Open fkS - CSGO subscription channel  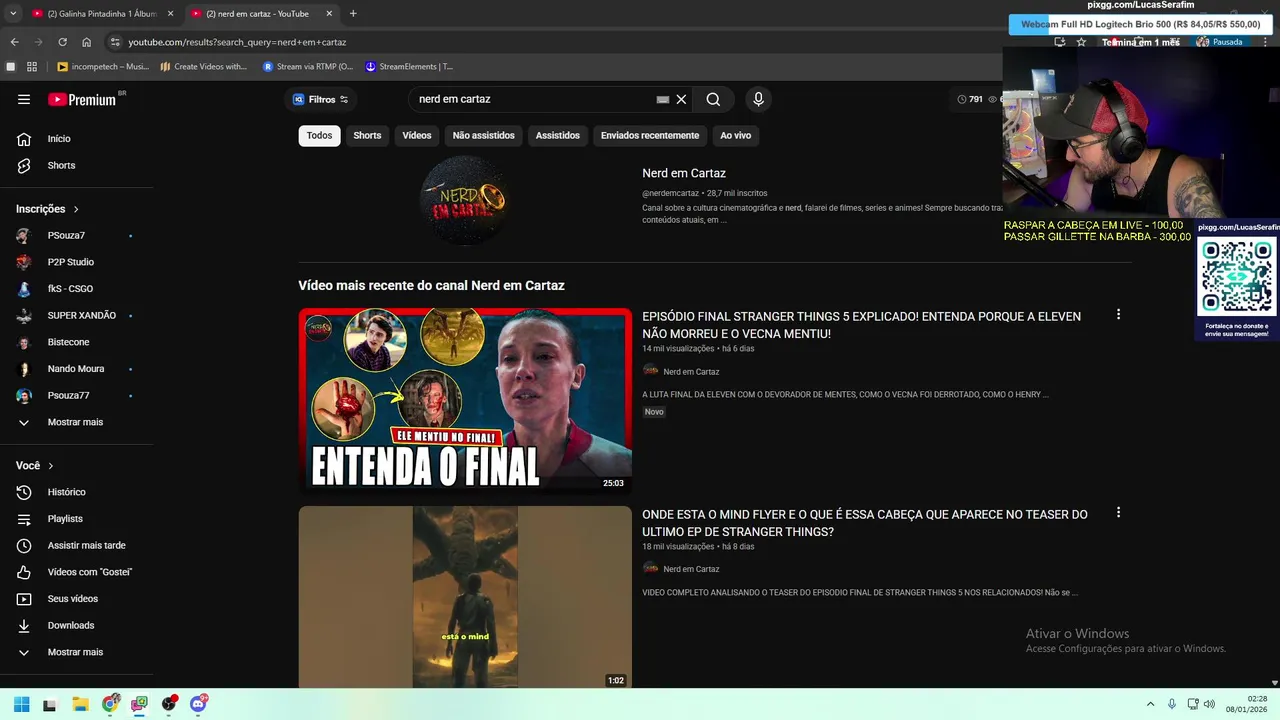77,289
